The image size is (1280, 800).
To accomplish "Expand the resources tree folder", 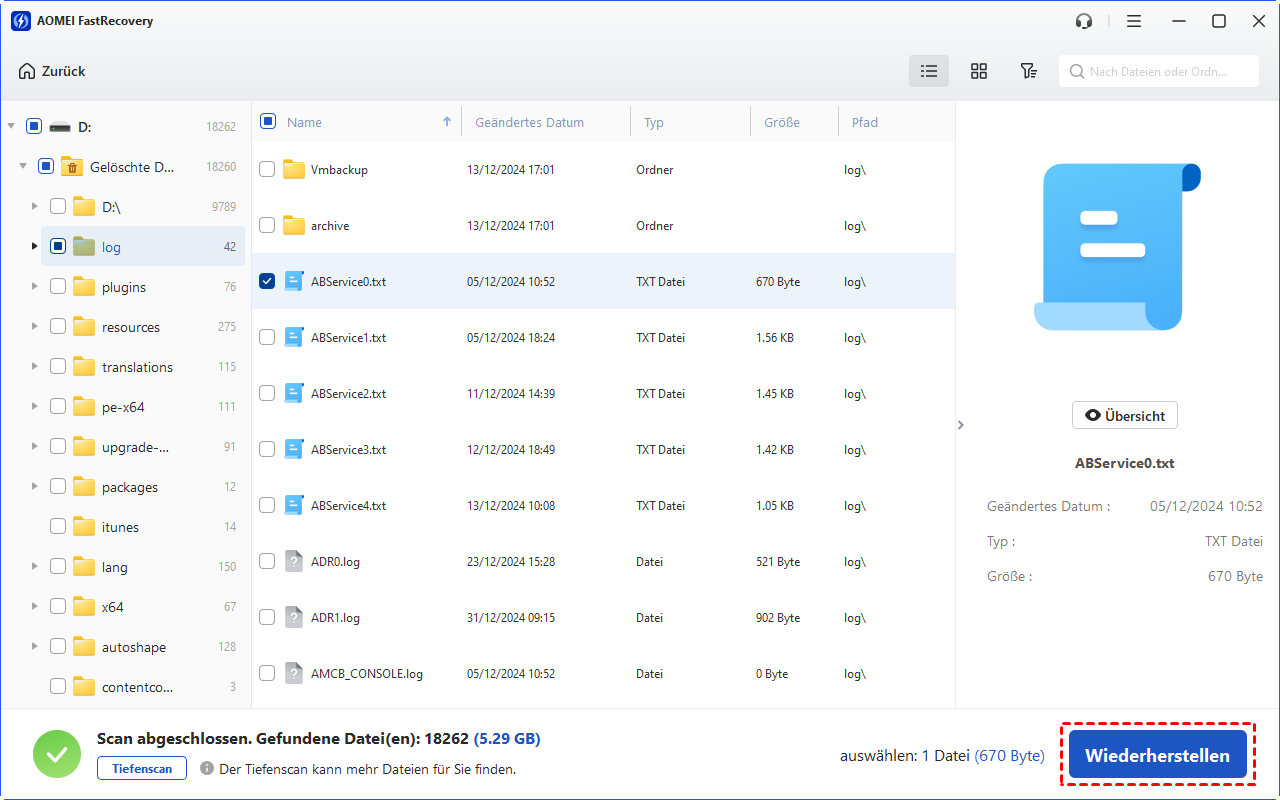I will pyautogui.click(x=35, y=327).
